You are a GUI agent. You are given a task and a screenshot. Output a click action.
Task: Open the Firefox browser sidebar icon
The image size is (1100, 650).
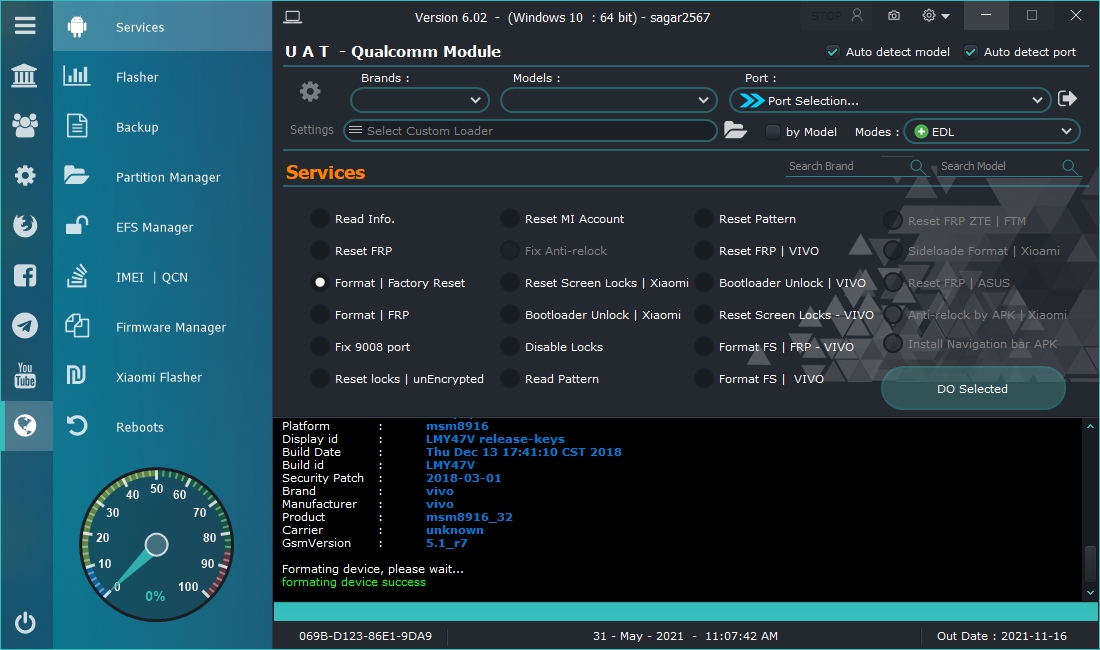(25, 225)
